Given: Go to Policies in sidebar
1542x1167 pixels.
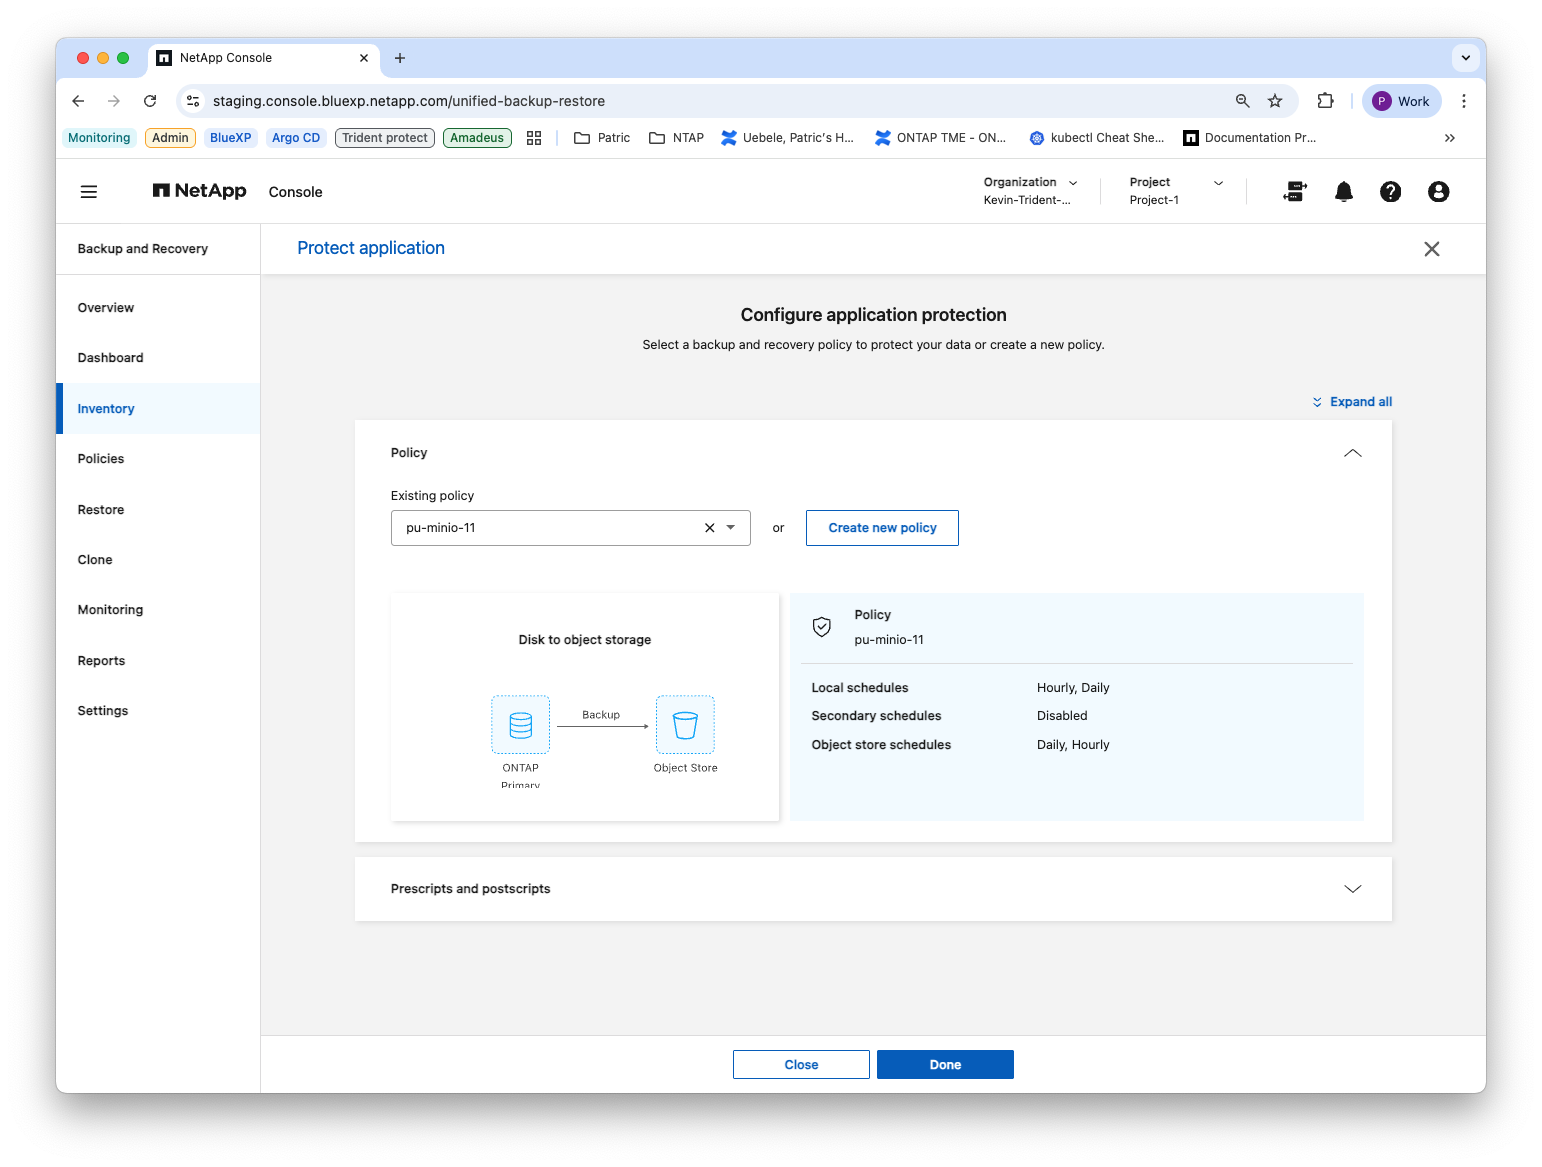Looking at the screenshot, I should tap(101, 459).
